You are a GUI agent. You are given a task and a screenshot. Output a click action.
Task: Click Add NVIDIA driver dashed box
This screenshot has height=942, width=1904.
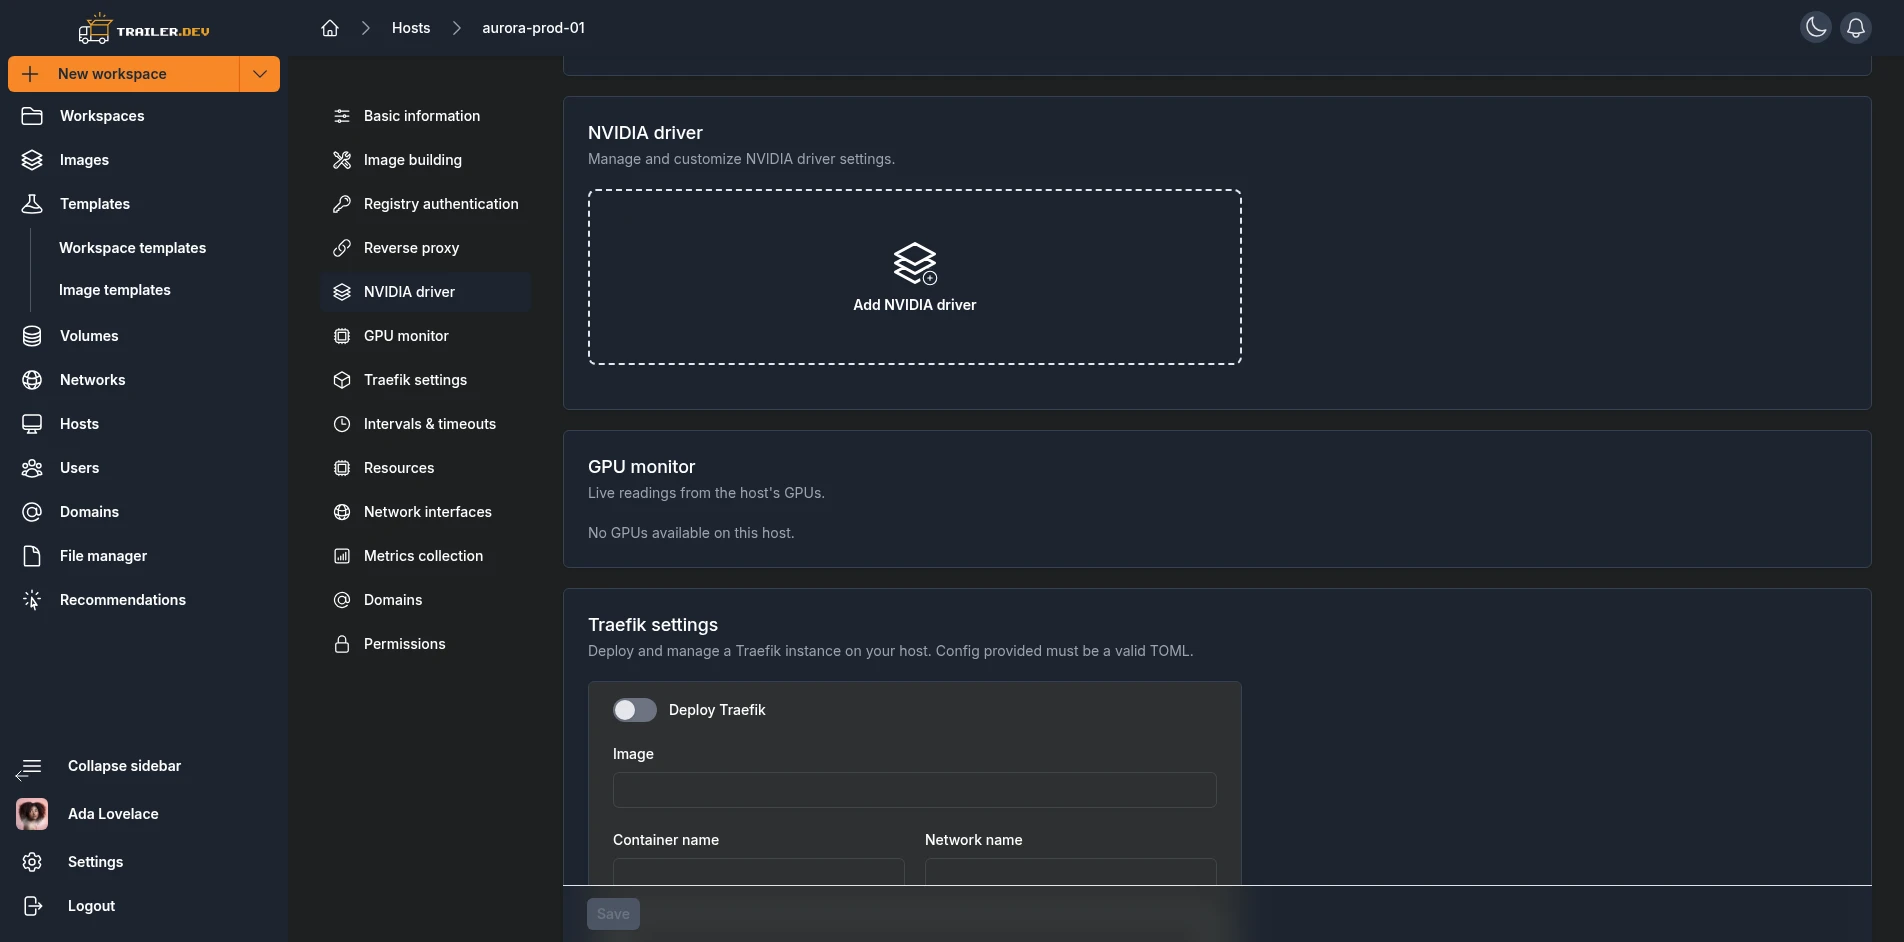pos(915,277)
